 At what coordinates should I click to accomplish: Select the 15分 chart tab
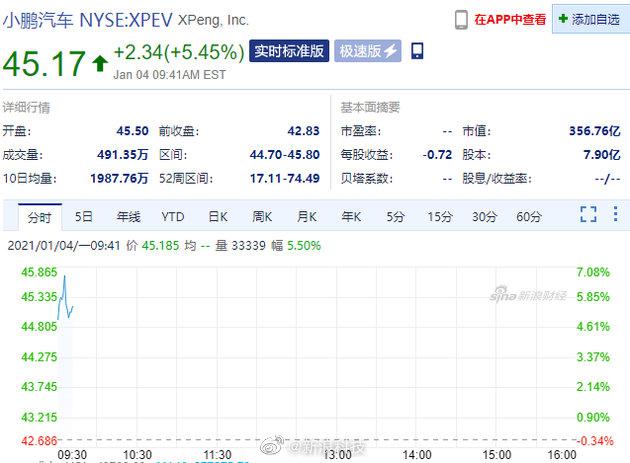(x=440, y=217)
